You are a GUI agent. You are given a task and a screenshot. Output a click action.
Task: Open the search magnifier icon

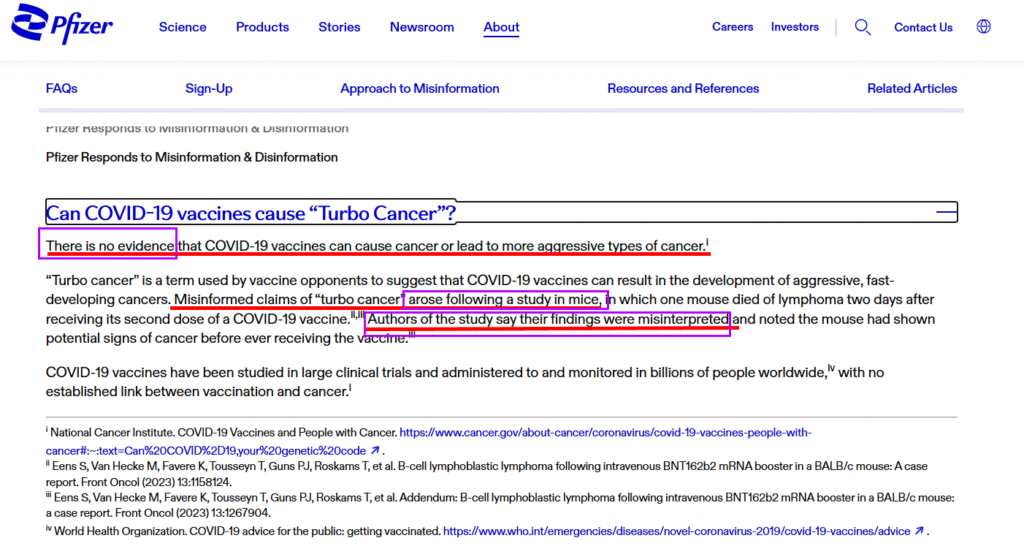pos(862,27)
